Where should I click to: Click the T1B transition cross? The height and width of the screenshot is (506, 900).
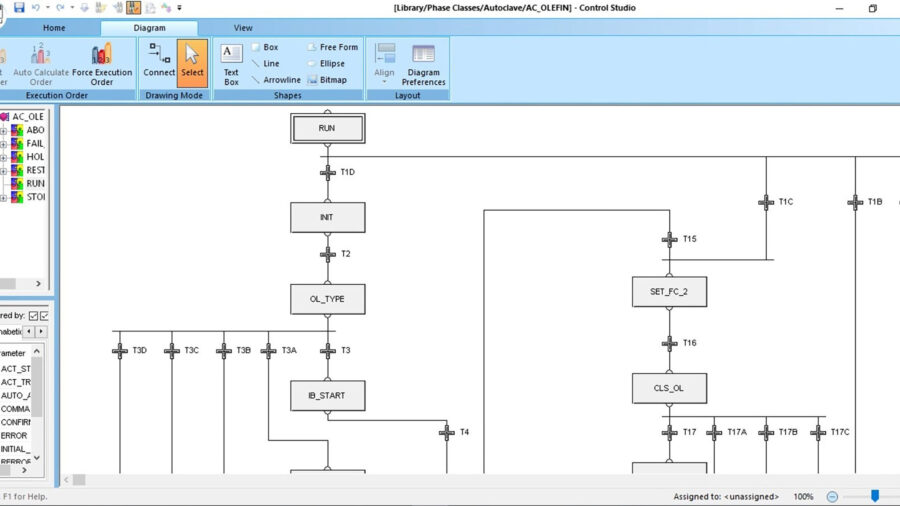(855, 202)
